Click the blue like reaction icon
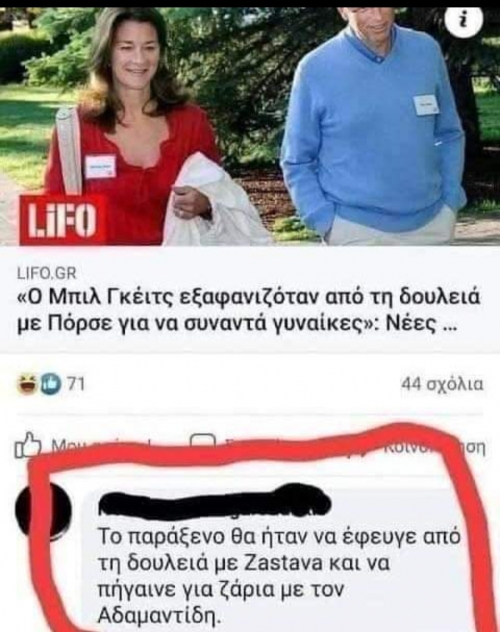Viewport: 500px width, 632px height. pyautogui.click(x=49, y=384)
